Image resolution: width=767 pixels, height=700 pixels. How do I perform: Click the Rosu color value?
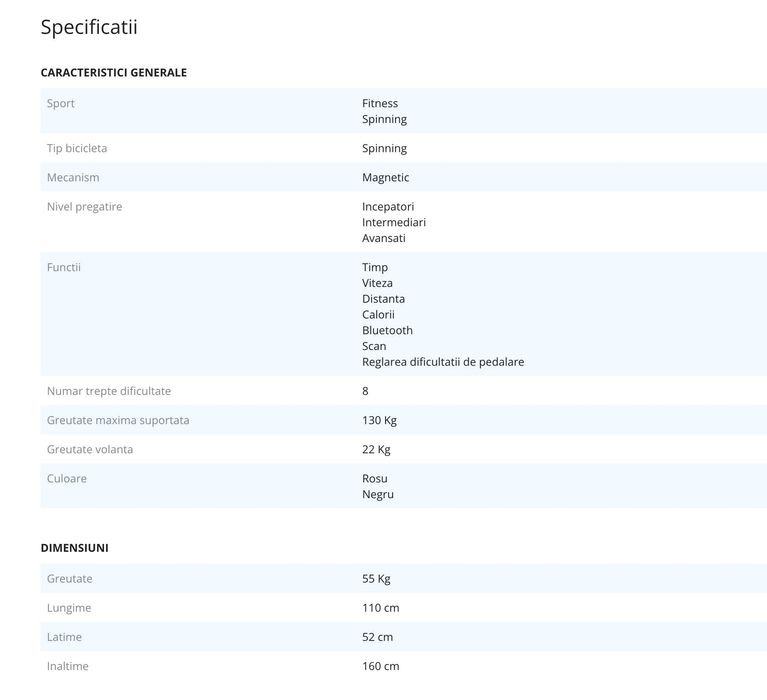[x=374, y=479]
